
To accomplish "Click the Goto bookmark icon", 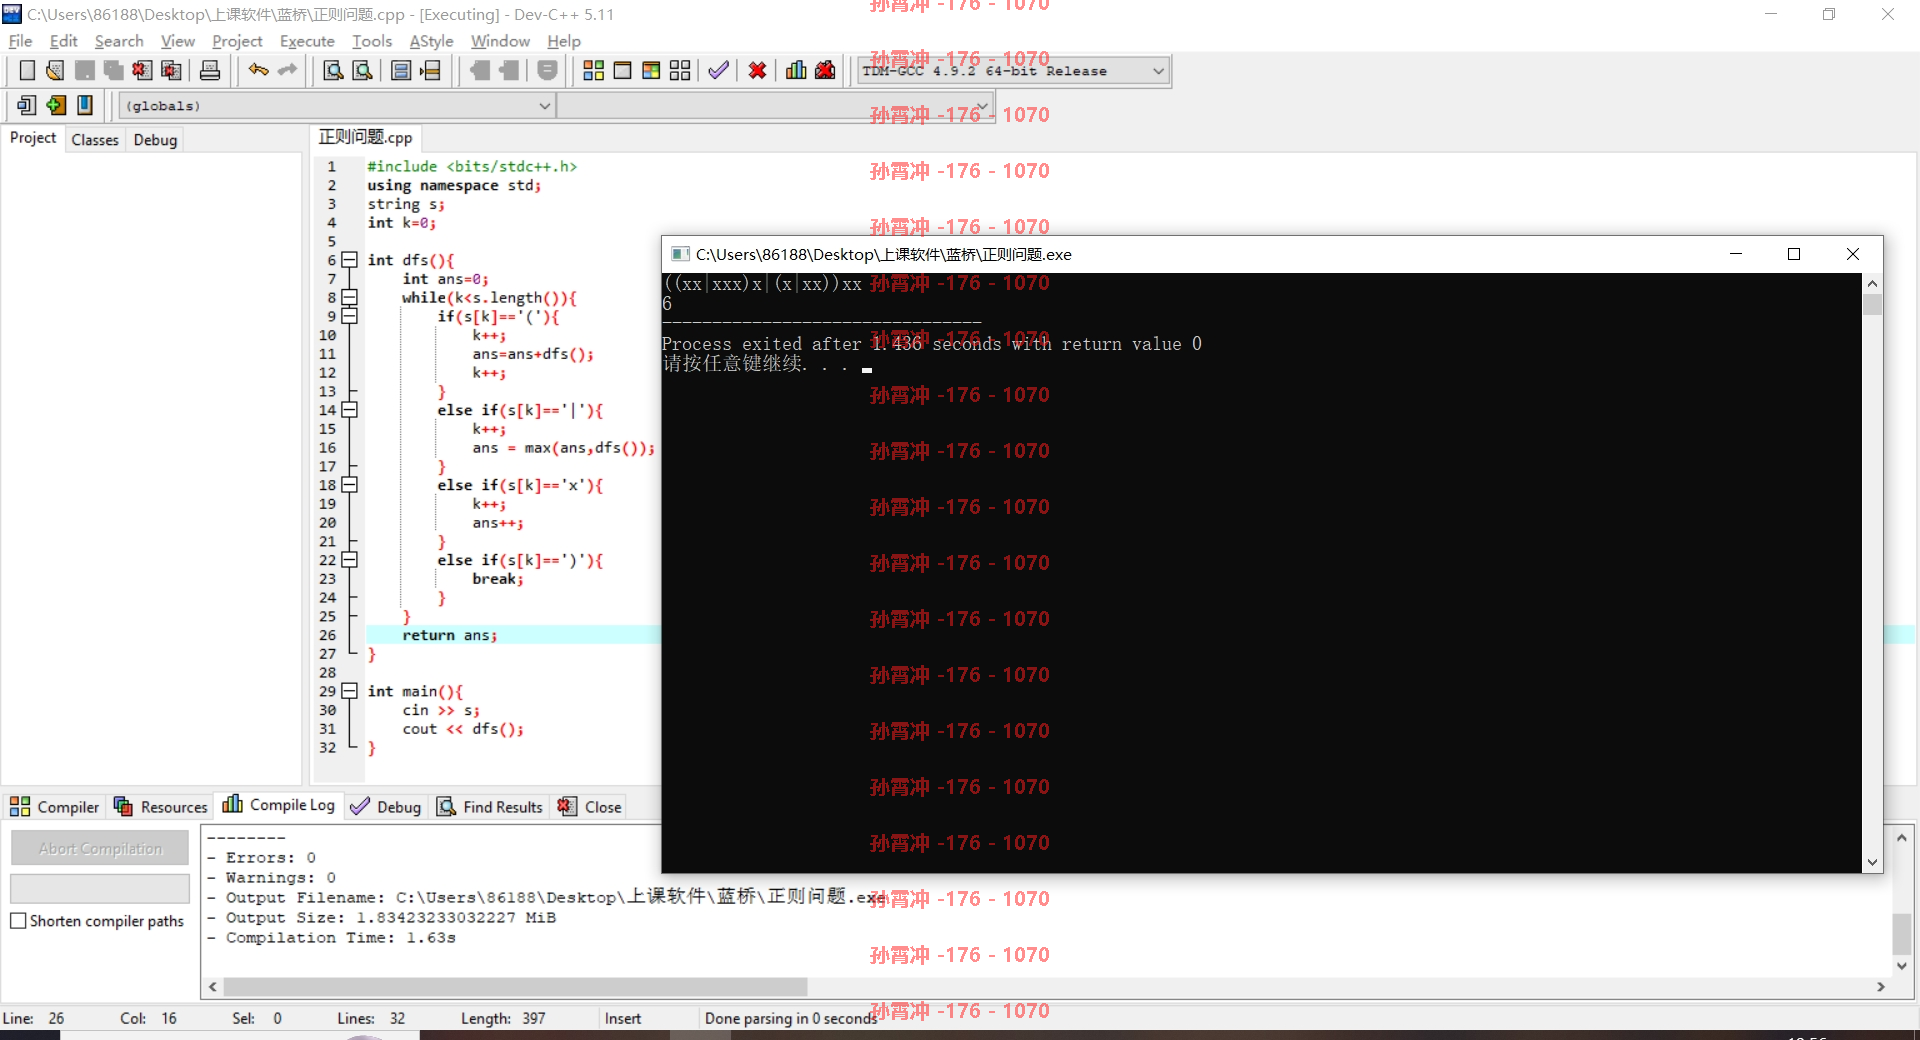I will pos(85,105).
